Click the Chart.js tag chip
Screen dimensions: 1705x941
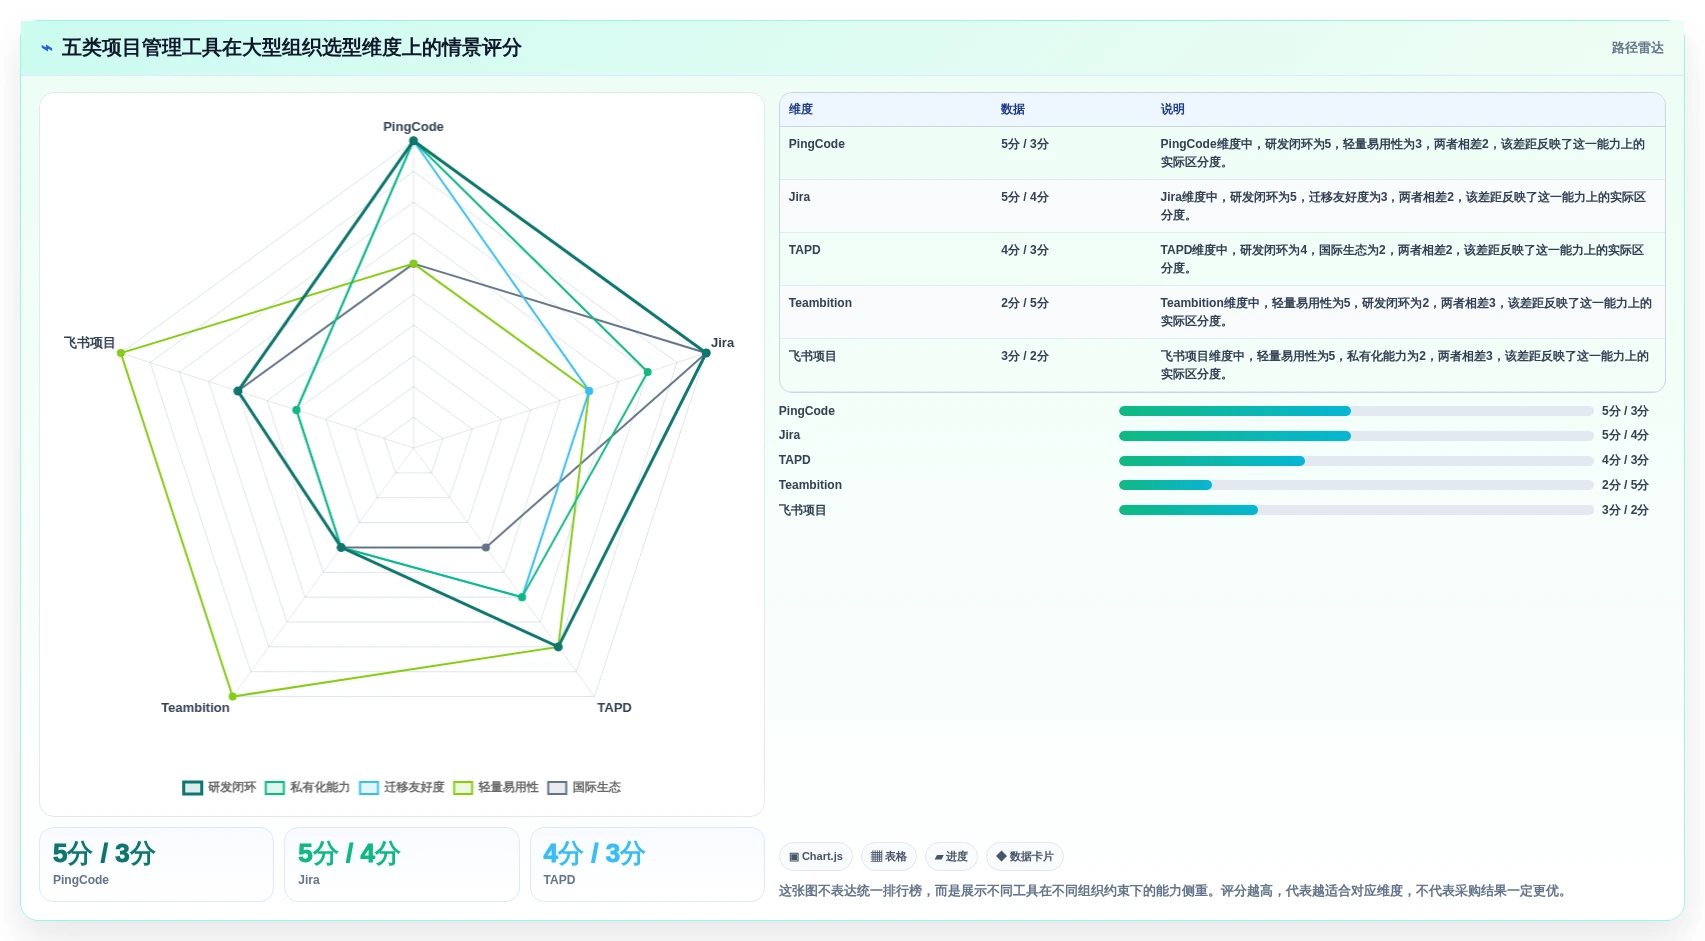(x=816, y=857)
